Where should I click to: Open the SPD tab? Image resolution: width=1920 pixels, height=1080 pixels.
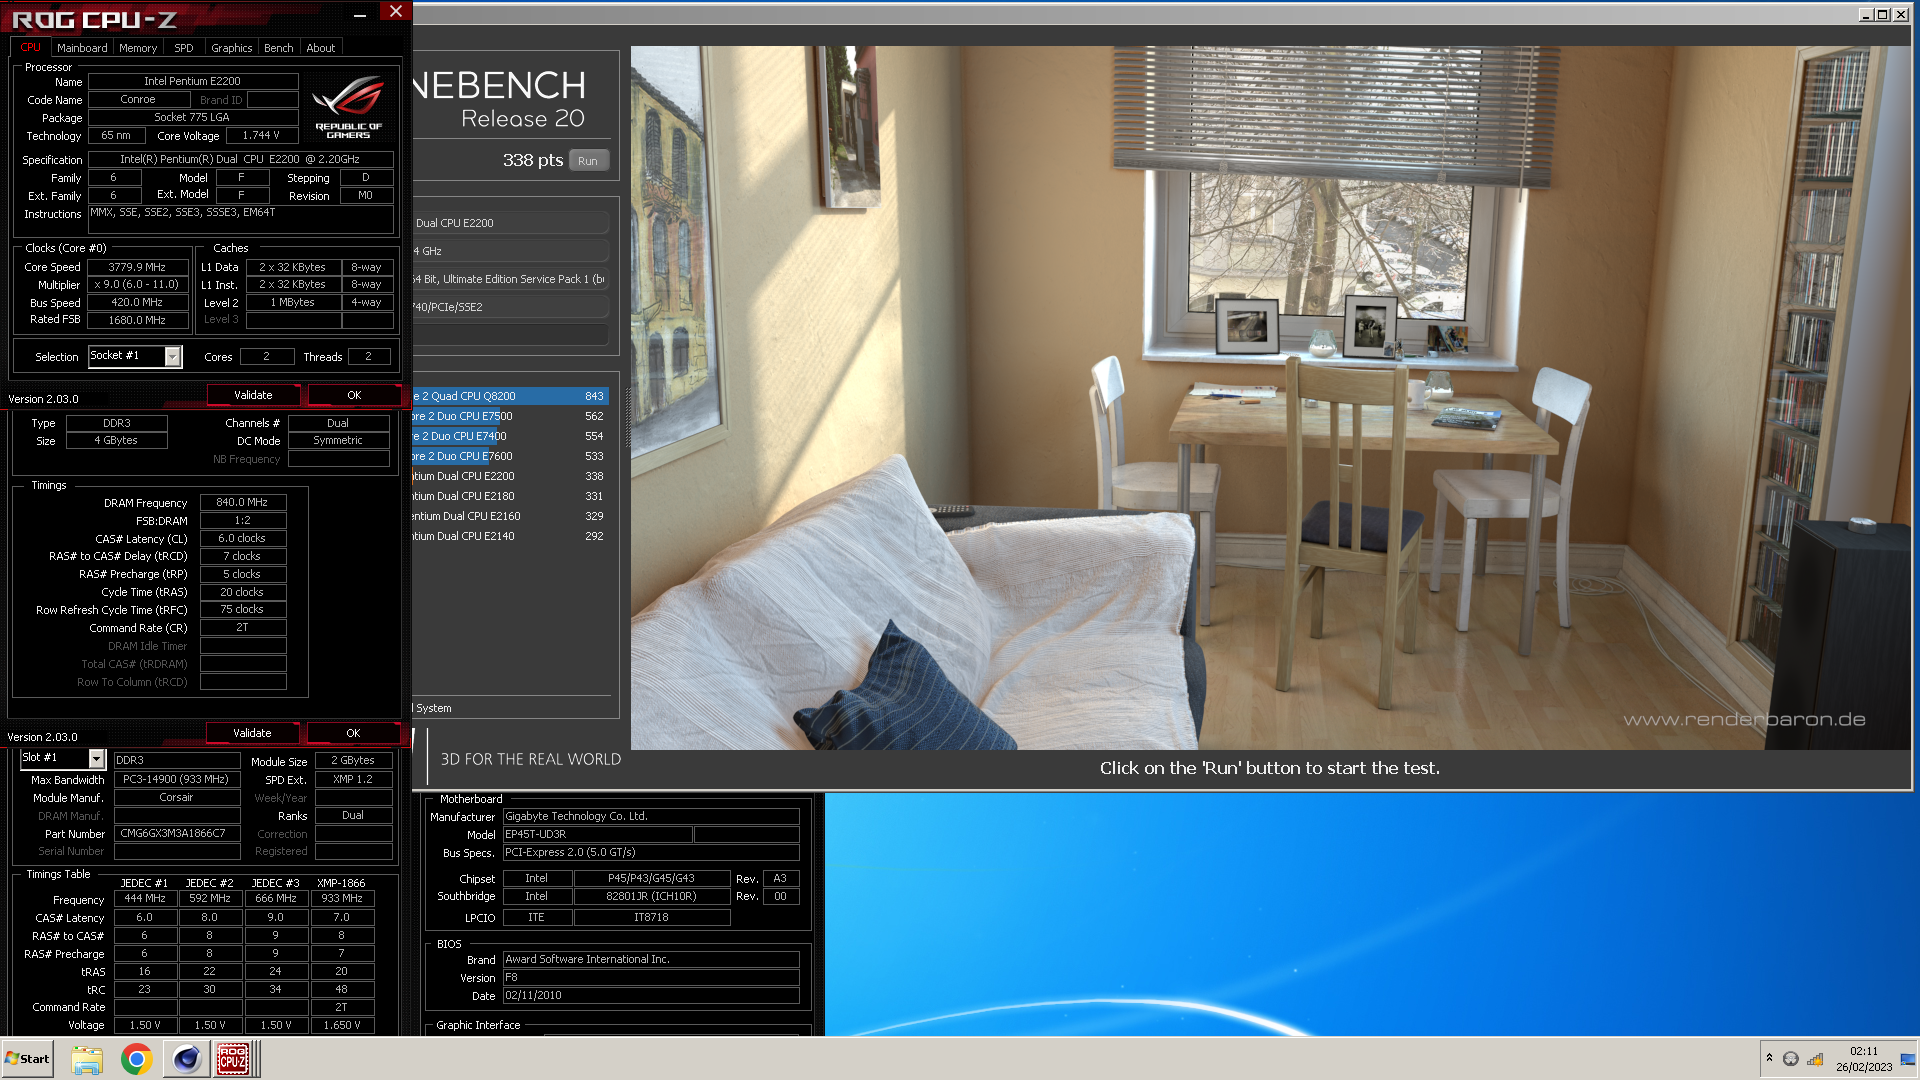coord(184,48)
